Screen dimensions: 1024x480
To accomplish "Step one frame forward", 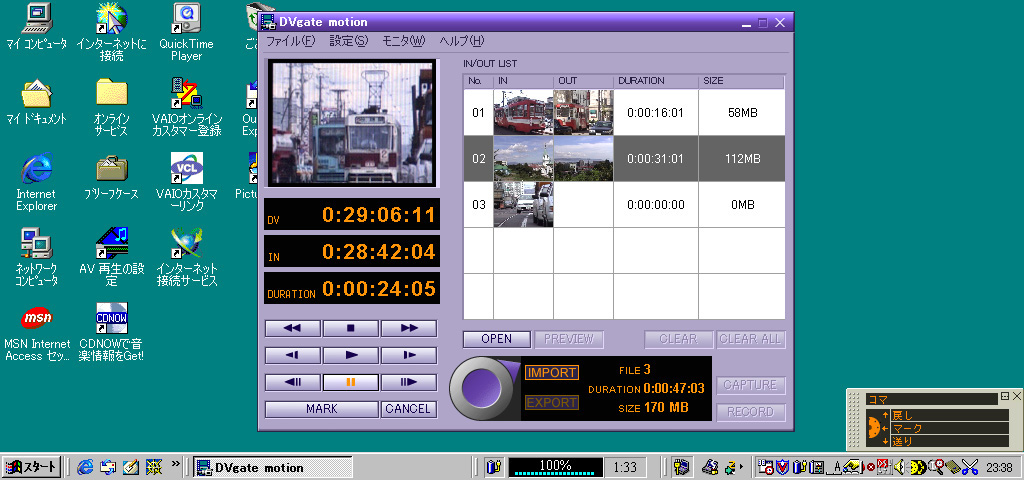I will pyautogui.click(x=408, y=382).
